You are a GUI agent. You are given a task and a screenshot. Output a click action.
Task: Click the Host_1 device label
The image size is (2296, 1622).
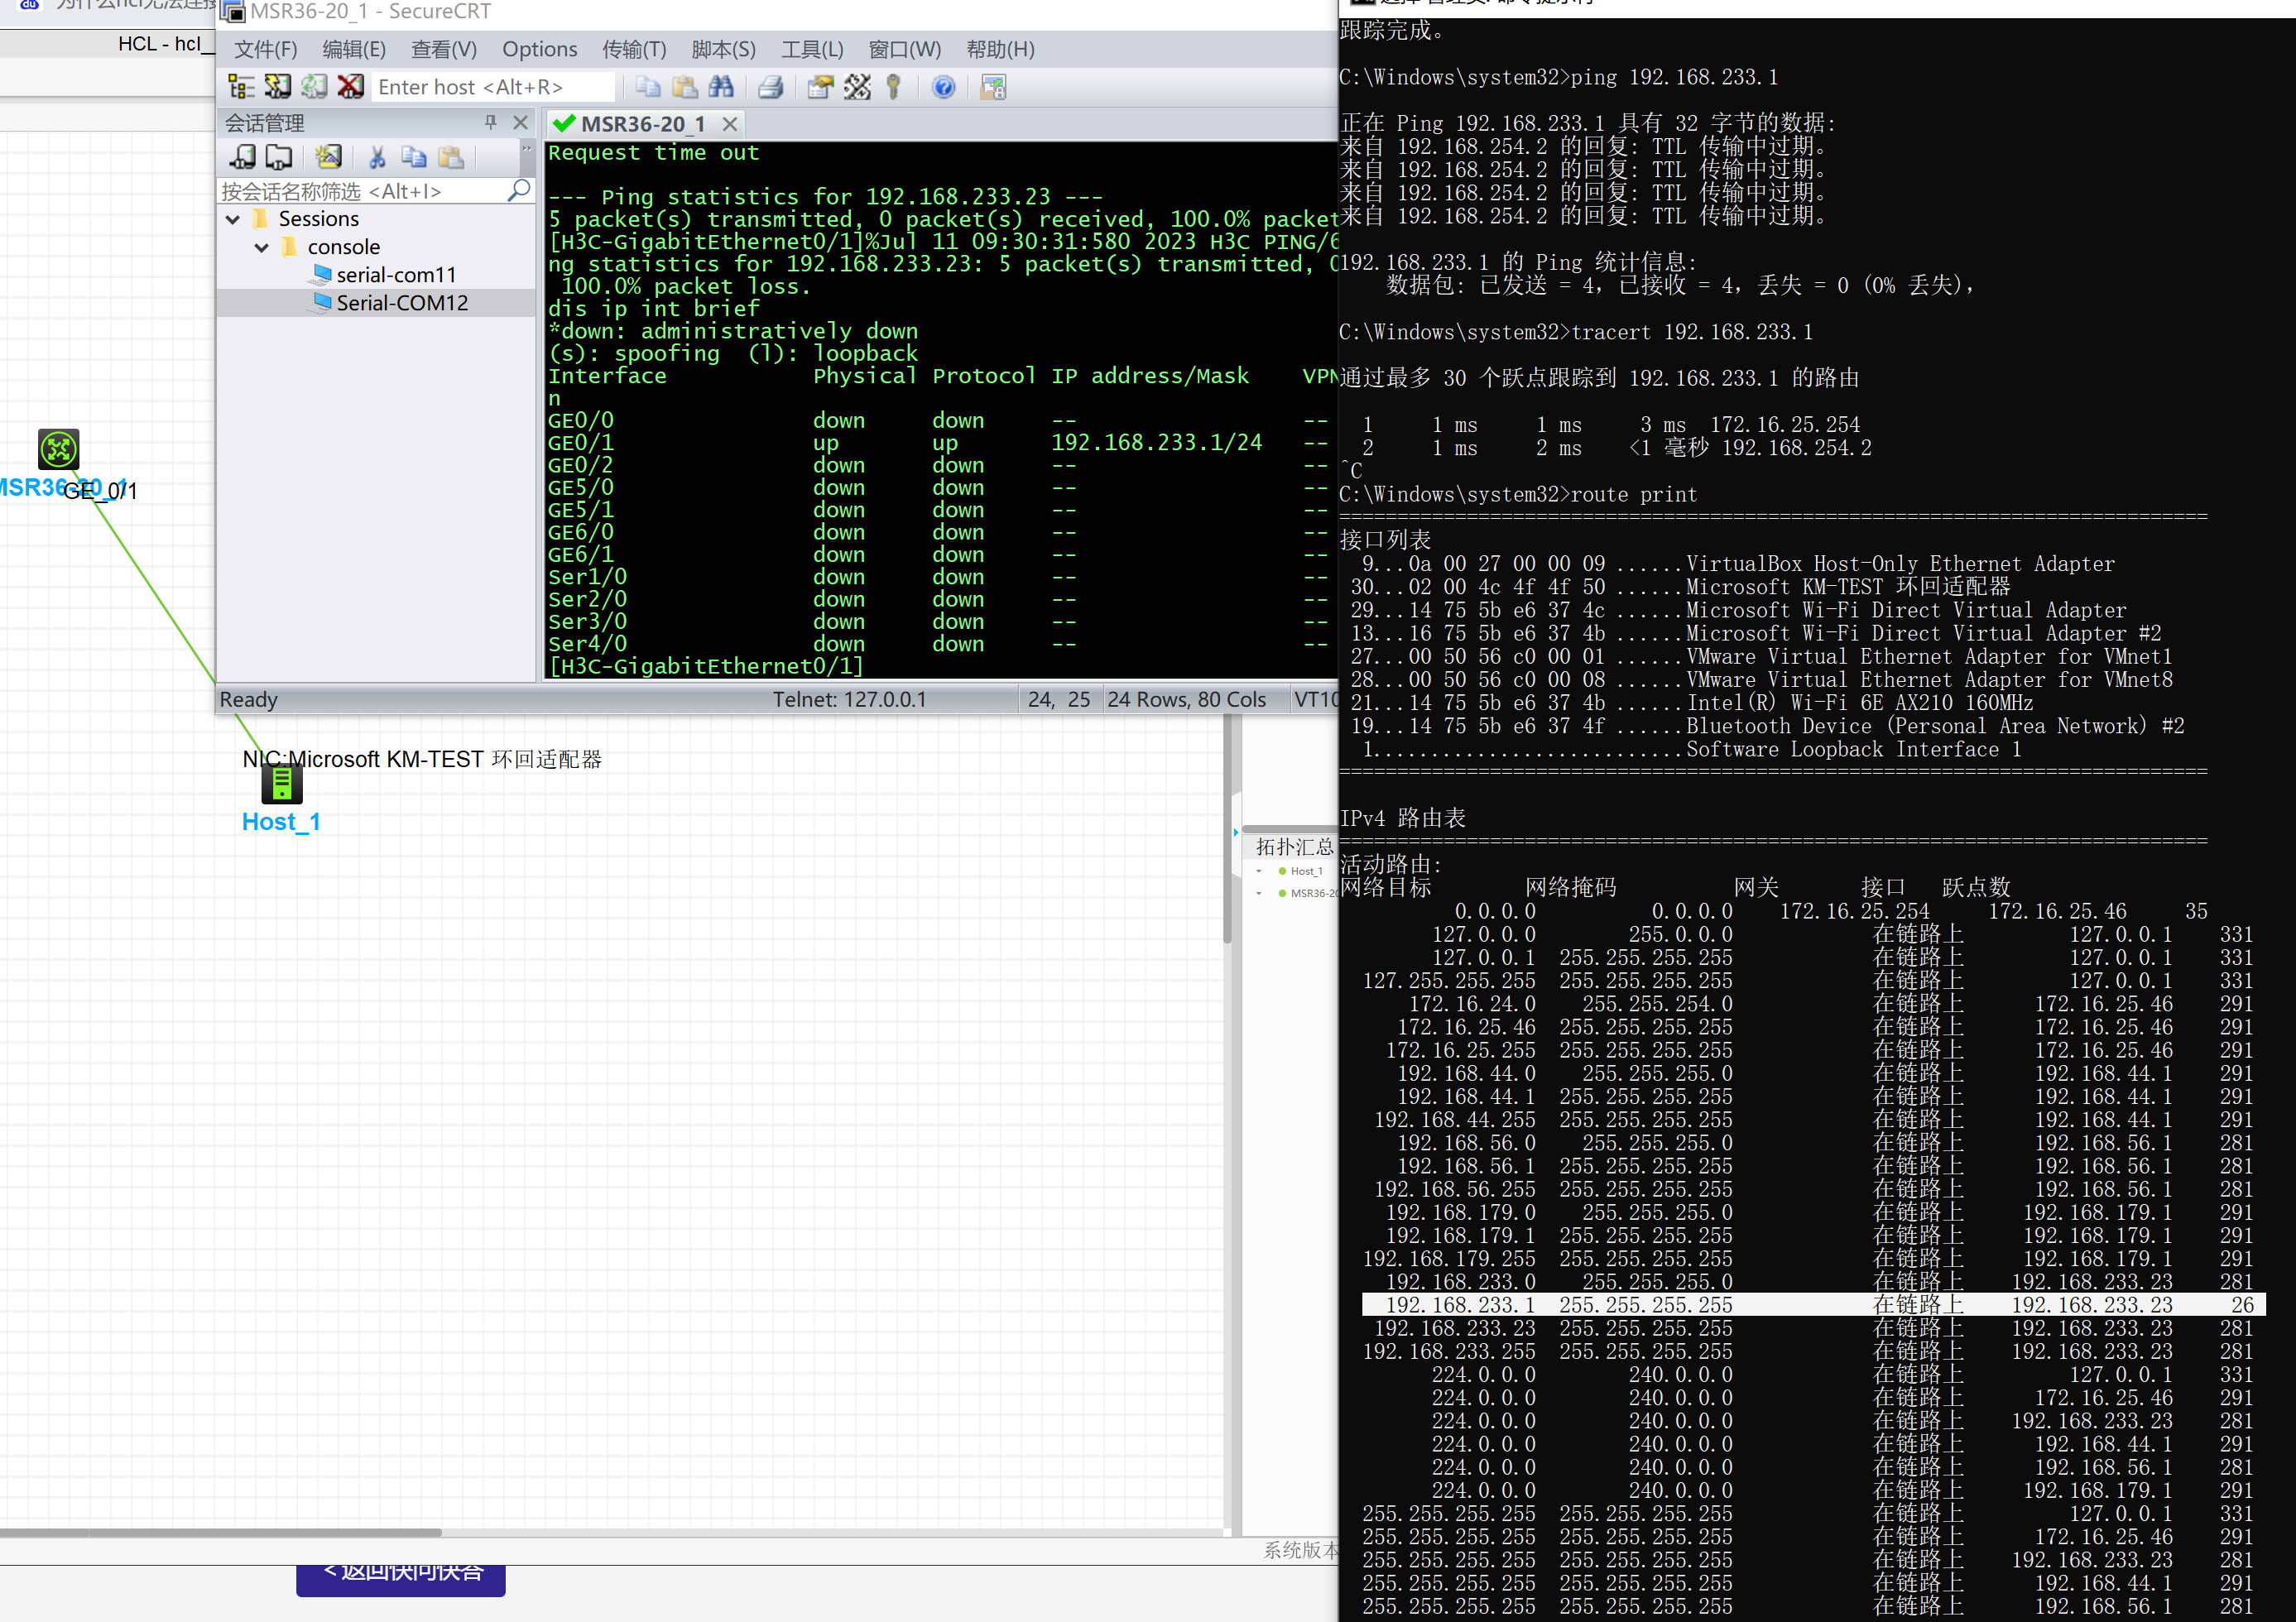point(281,821)
